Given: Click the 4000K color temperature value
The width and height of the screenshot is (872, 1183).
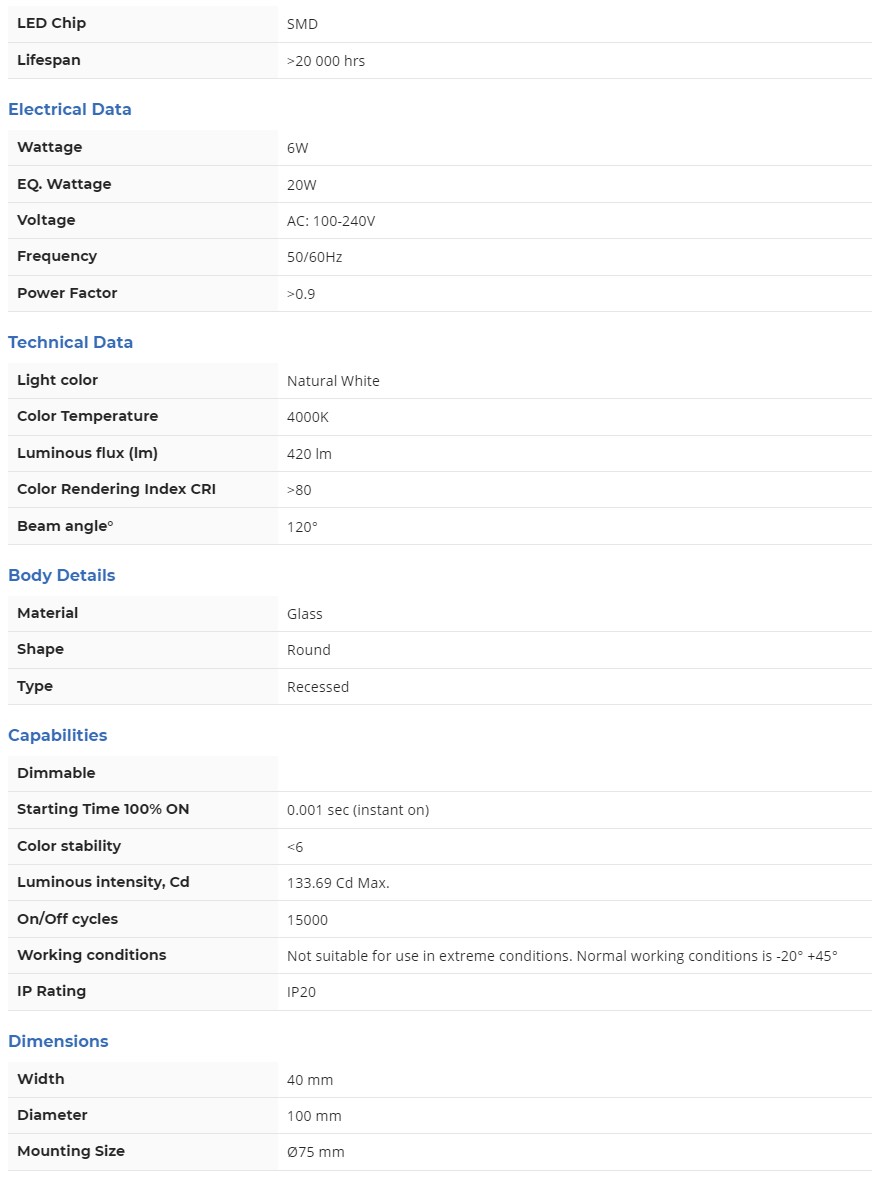Looking at the screenshot, I should pyautogui.click(x=308, y=417).
